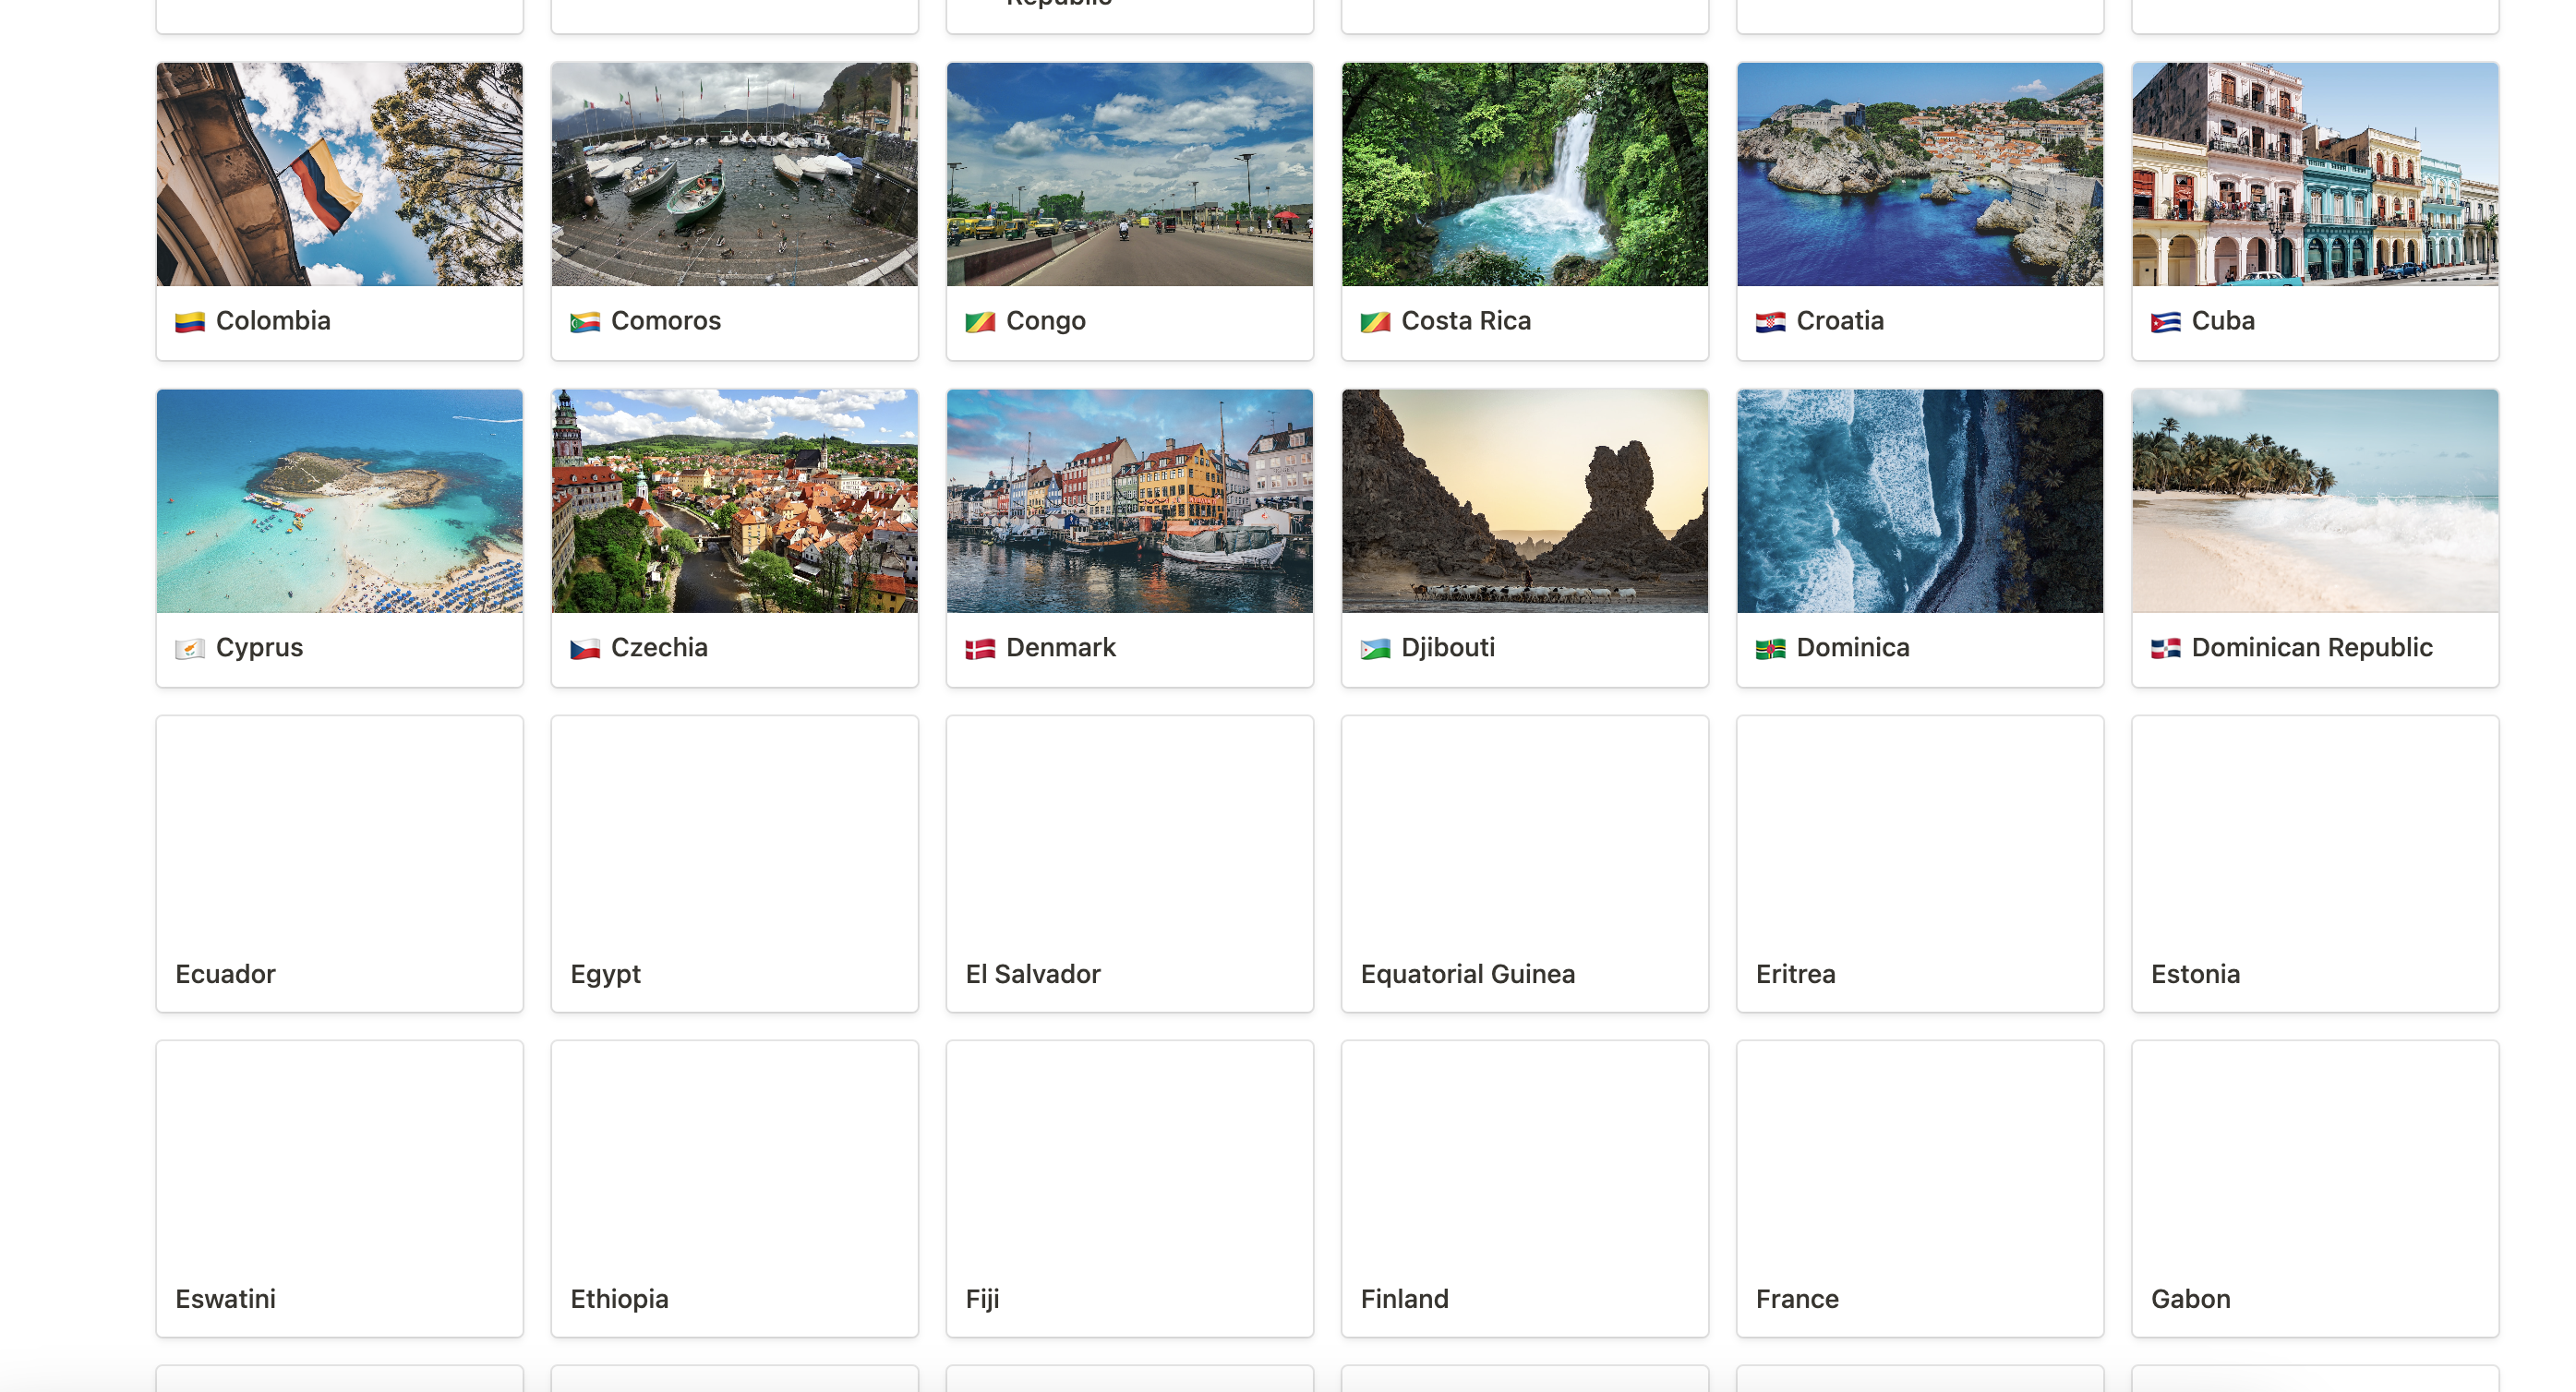2576x1392 pixels.
Task: Select the Finland card title
Action: pyautogui.click(x=1404, y=1299)
